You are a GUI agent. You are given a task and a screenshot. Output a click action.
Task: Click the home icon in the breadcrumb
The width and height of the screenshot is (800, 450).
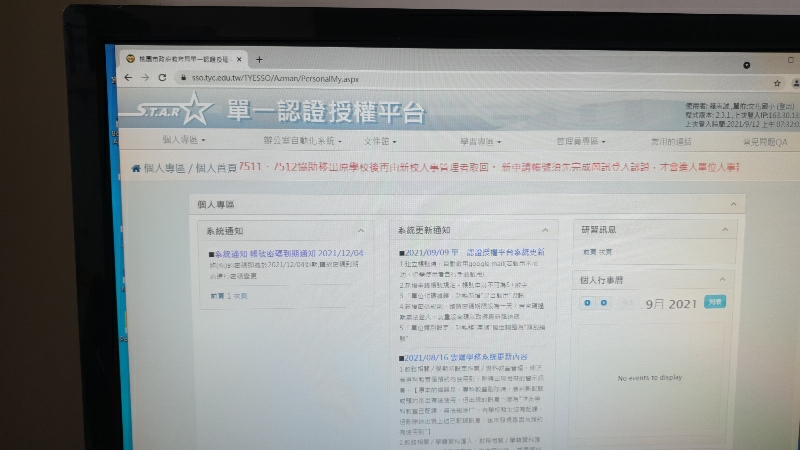pyautogui.click(x=136, y=168)
